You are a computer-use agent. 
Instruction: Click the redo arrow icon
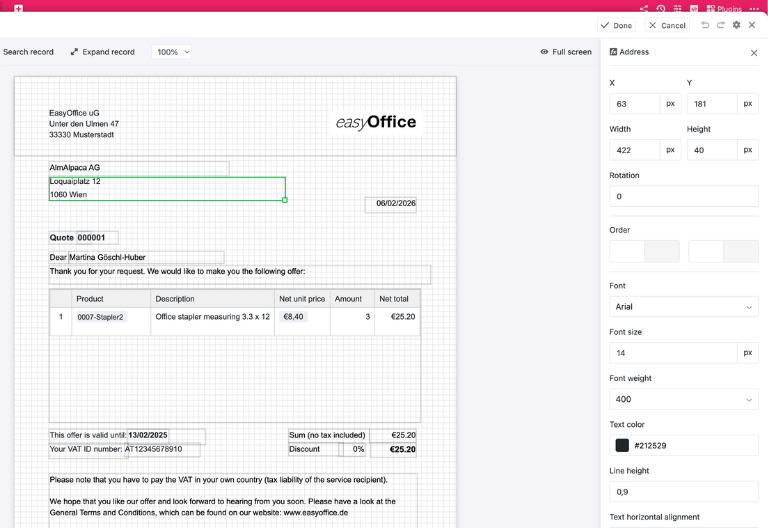pyautogui.click(x=721, y=25)
